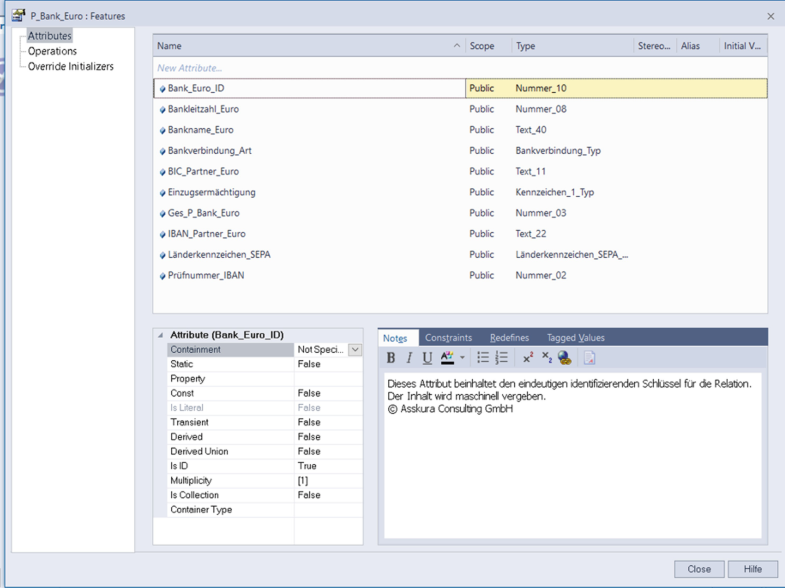The width and height of the screenshot is (785, 588).
Task: Click the Initial V... column header
Action: click(x=743, y=46)
